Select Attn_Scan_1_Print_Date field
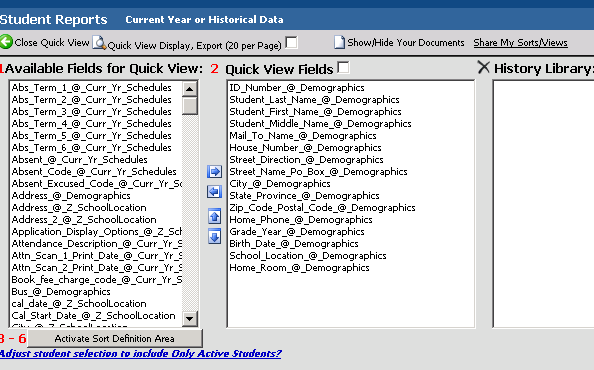The width and height of the screenshot is (594, 370). [x=96, y=256]
